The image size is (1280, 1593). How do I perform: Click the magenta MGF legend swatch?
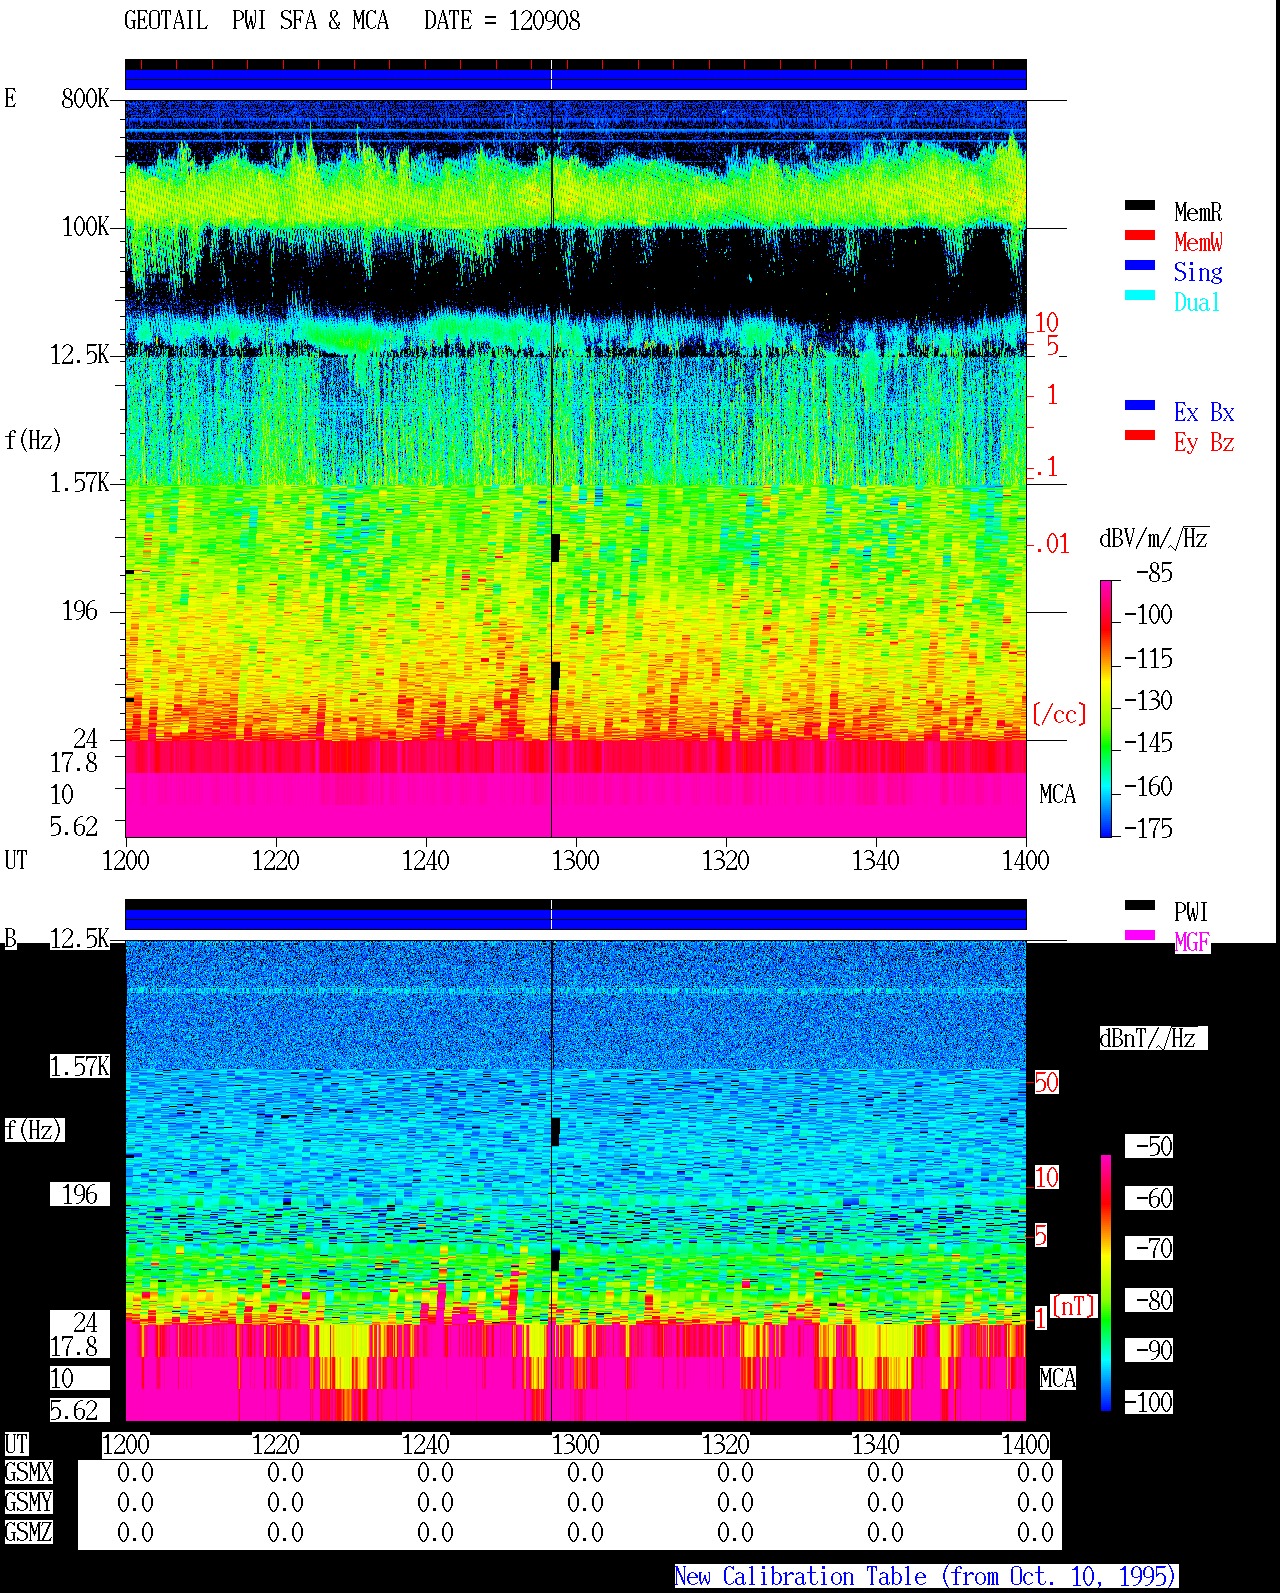[1140, 936]
